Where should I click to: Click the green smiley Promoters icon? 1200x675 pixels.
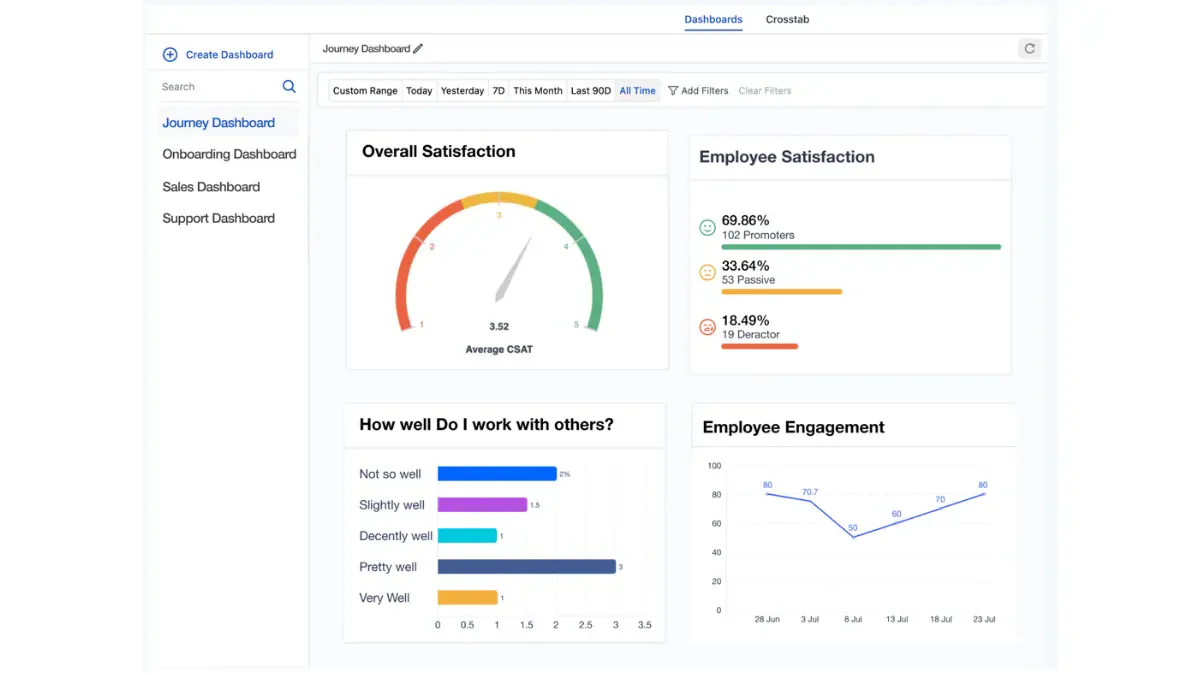(x=707, y=228)
